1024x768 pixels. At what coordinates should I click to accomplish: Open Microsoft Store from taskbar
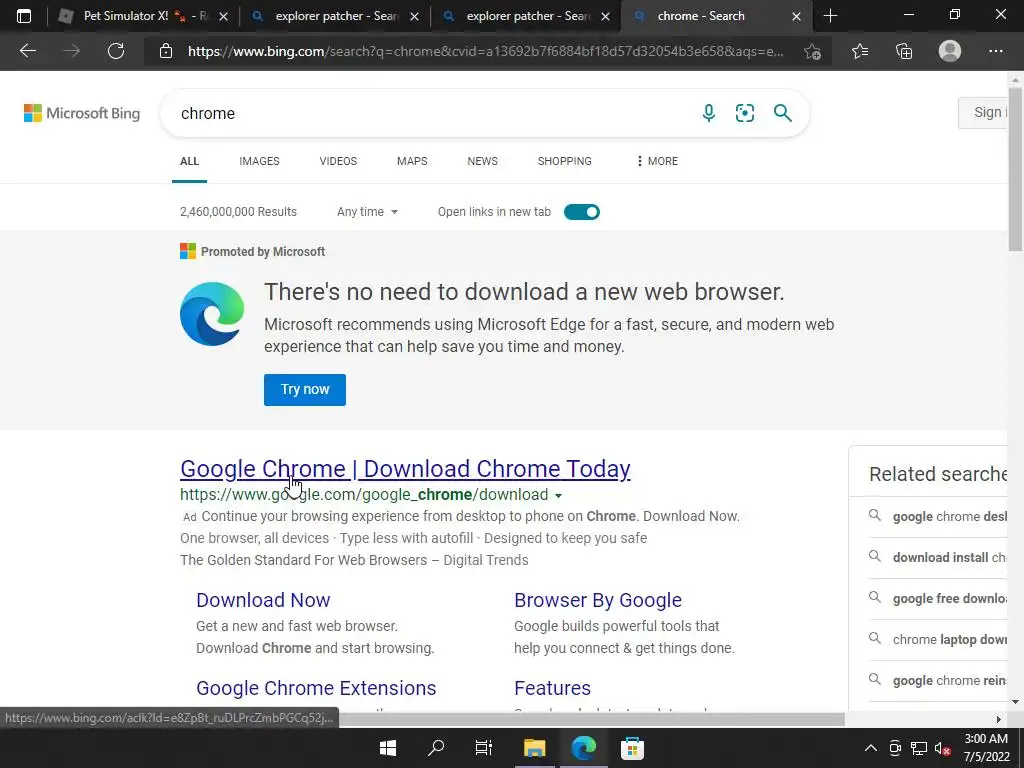[632, 748]
